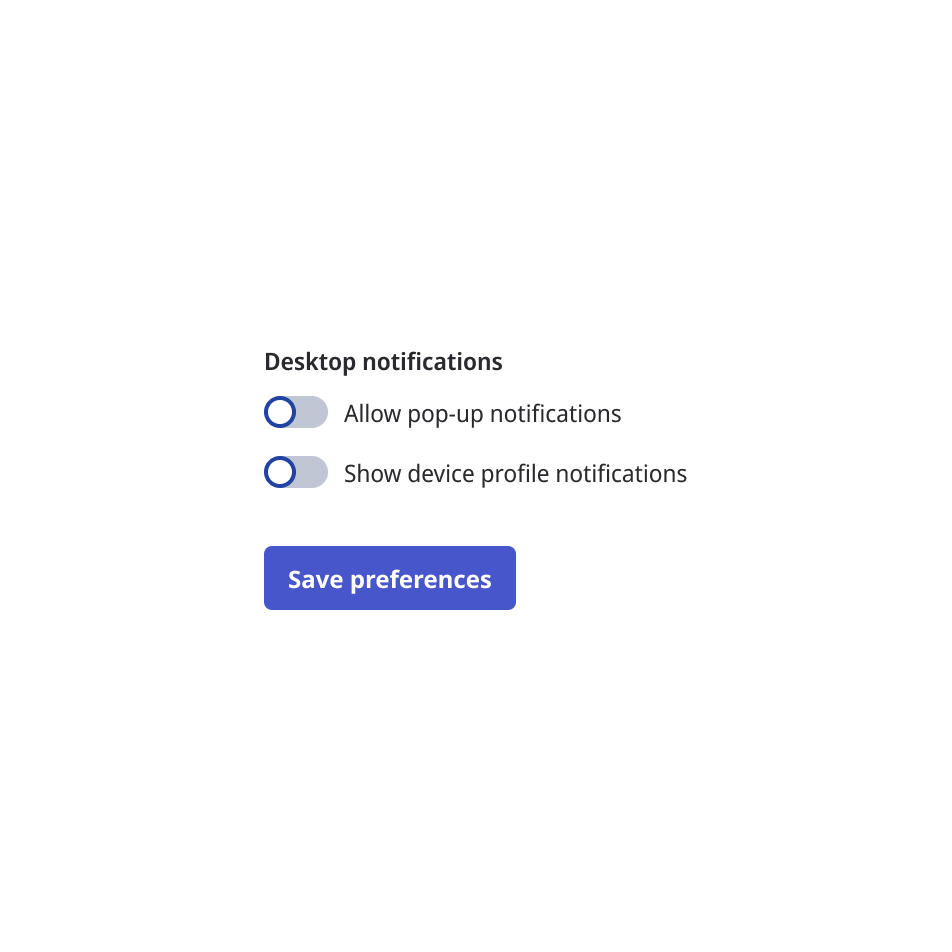The image size is (952, 952).
Task: Click the round knob of device profile toggle
Action: click(x=281, y=472)
